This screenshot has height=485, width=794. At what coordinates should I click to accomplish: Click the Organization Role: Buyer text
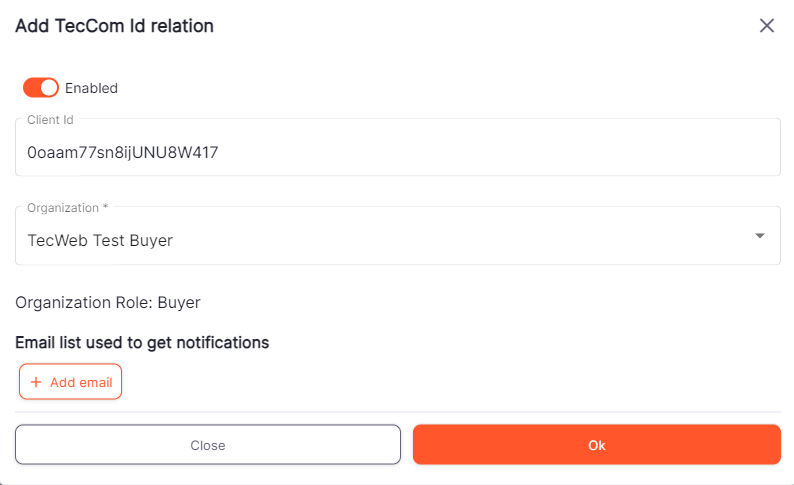tap(108, 302)
